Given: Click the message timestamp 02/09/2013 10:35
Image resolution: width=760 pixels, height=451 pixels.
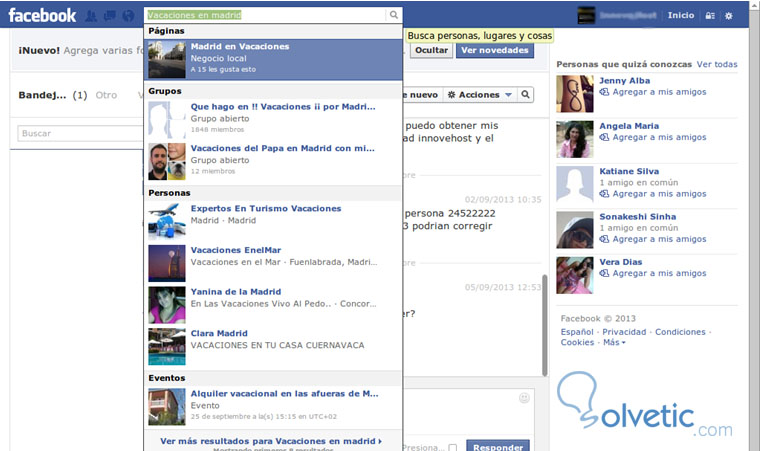Looking at the screenshot, I should [503, 199].
